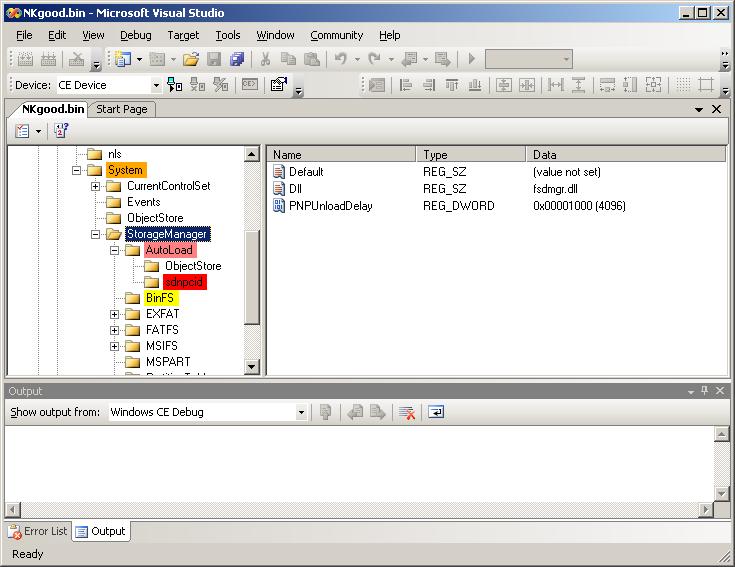Select the Dll registry value
The width and height of the screenshot is (735, 567).
[x=295, y=189]
